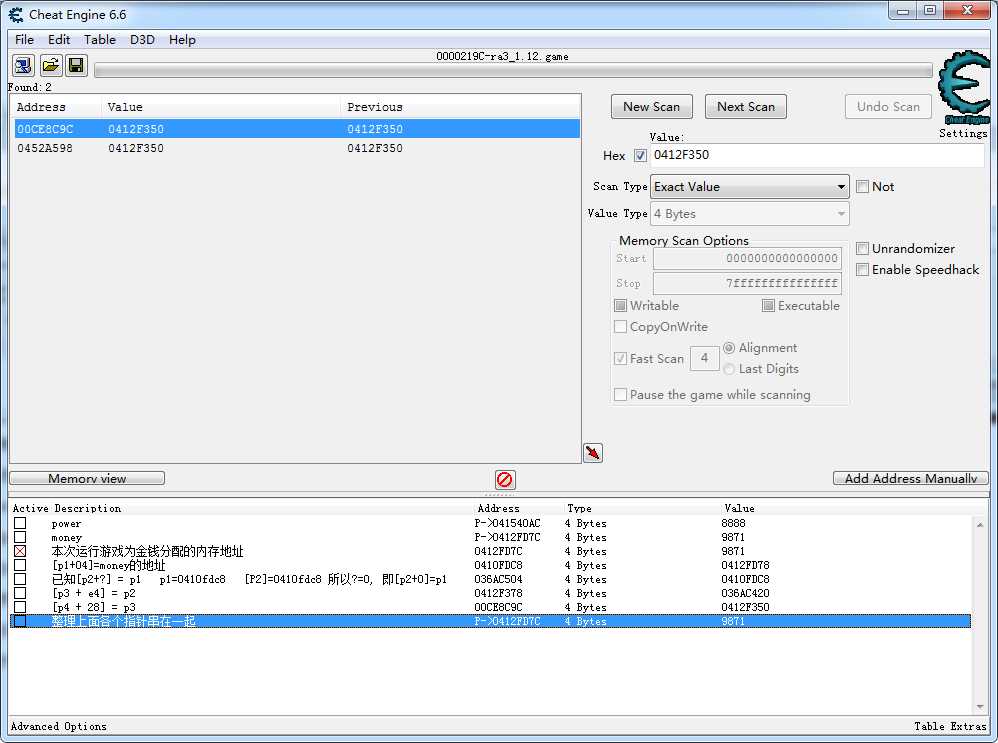Image resolution: width=998 pixels, height=743 pixels.
Task: Click the New Scan button
Action: coord(652,106)
